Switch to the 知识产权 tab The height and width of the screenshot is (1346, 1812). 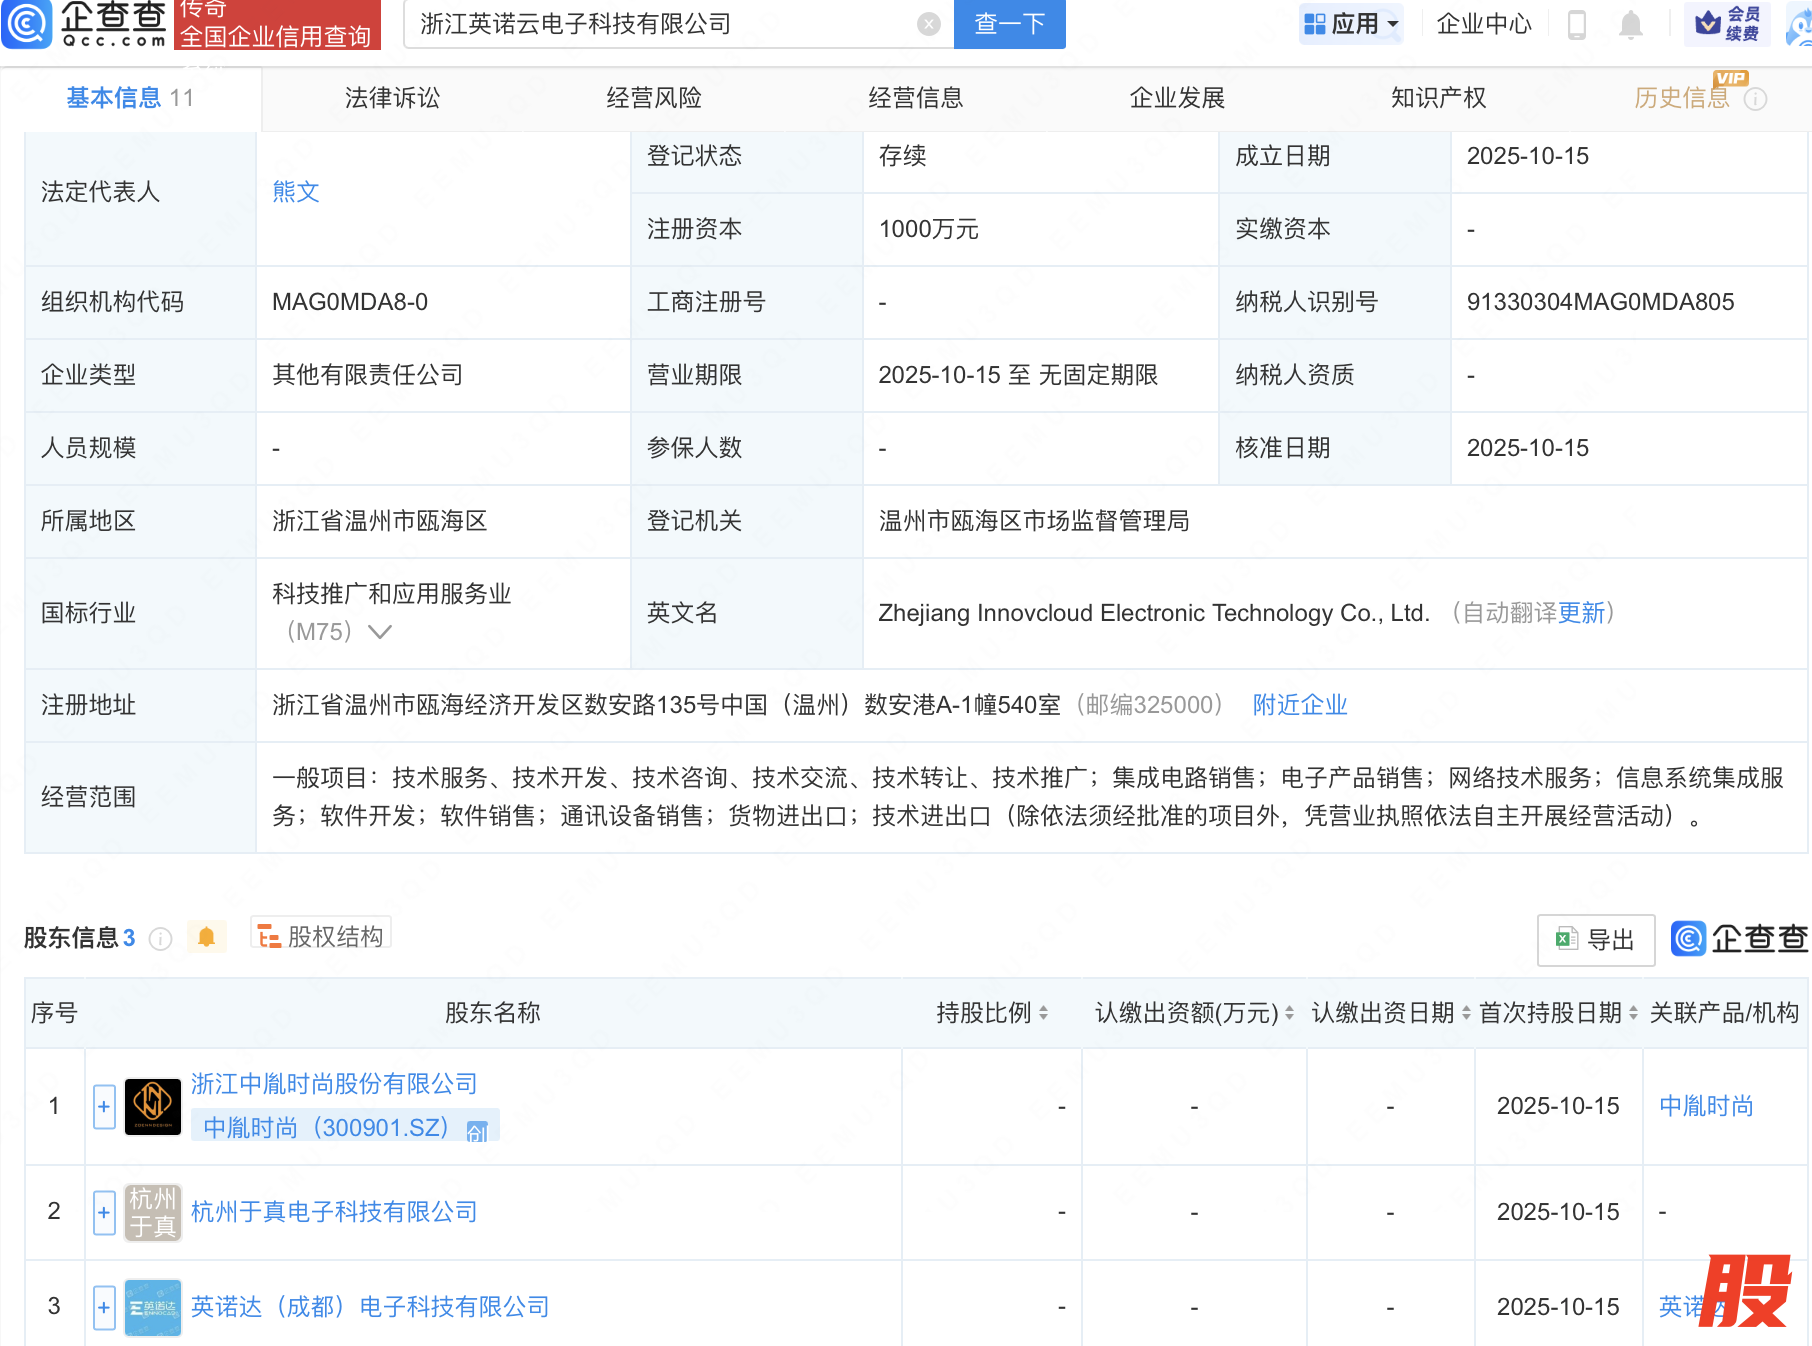click(x=1438, y=98)
